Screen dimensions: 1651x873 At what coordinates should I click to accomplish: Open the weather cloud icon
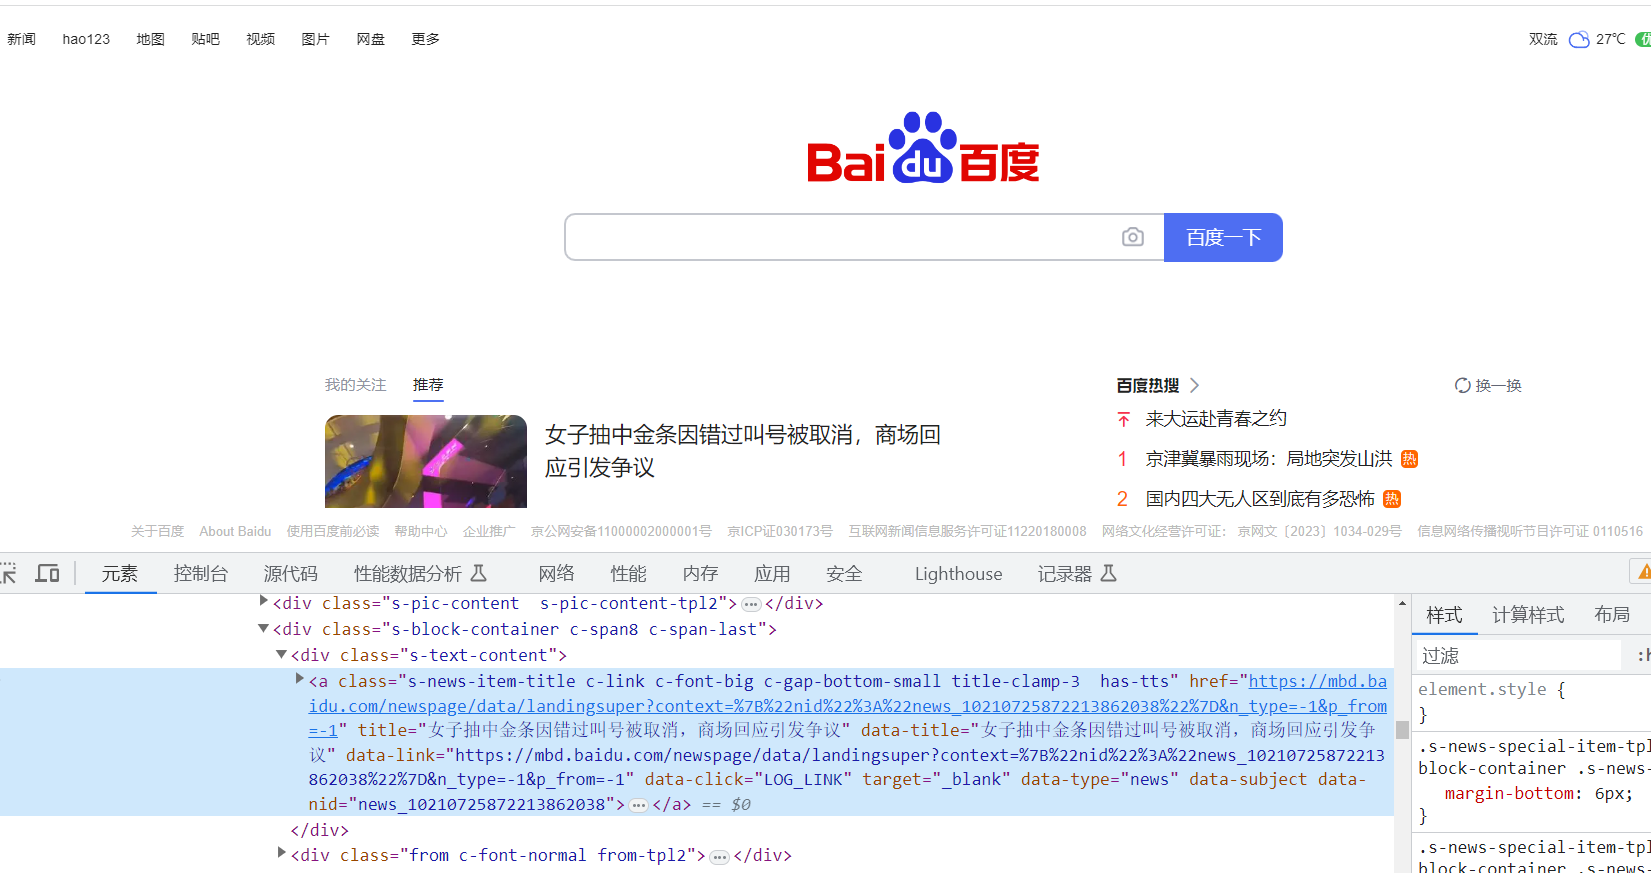[1579, 39]
